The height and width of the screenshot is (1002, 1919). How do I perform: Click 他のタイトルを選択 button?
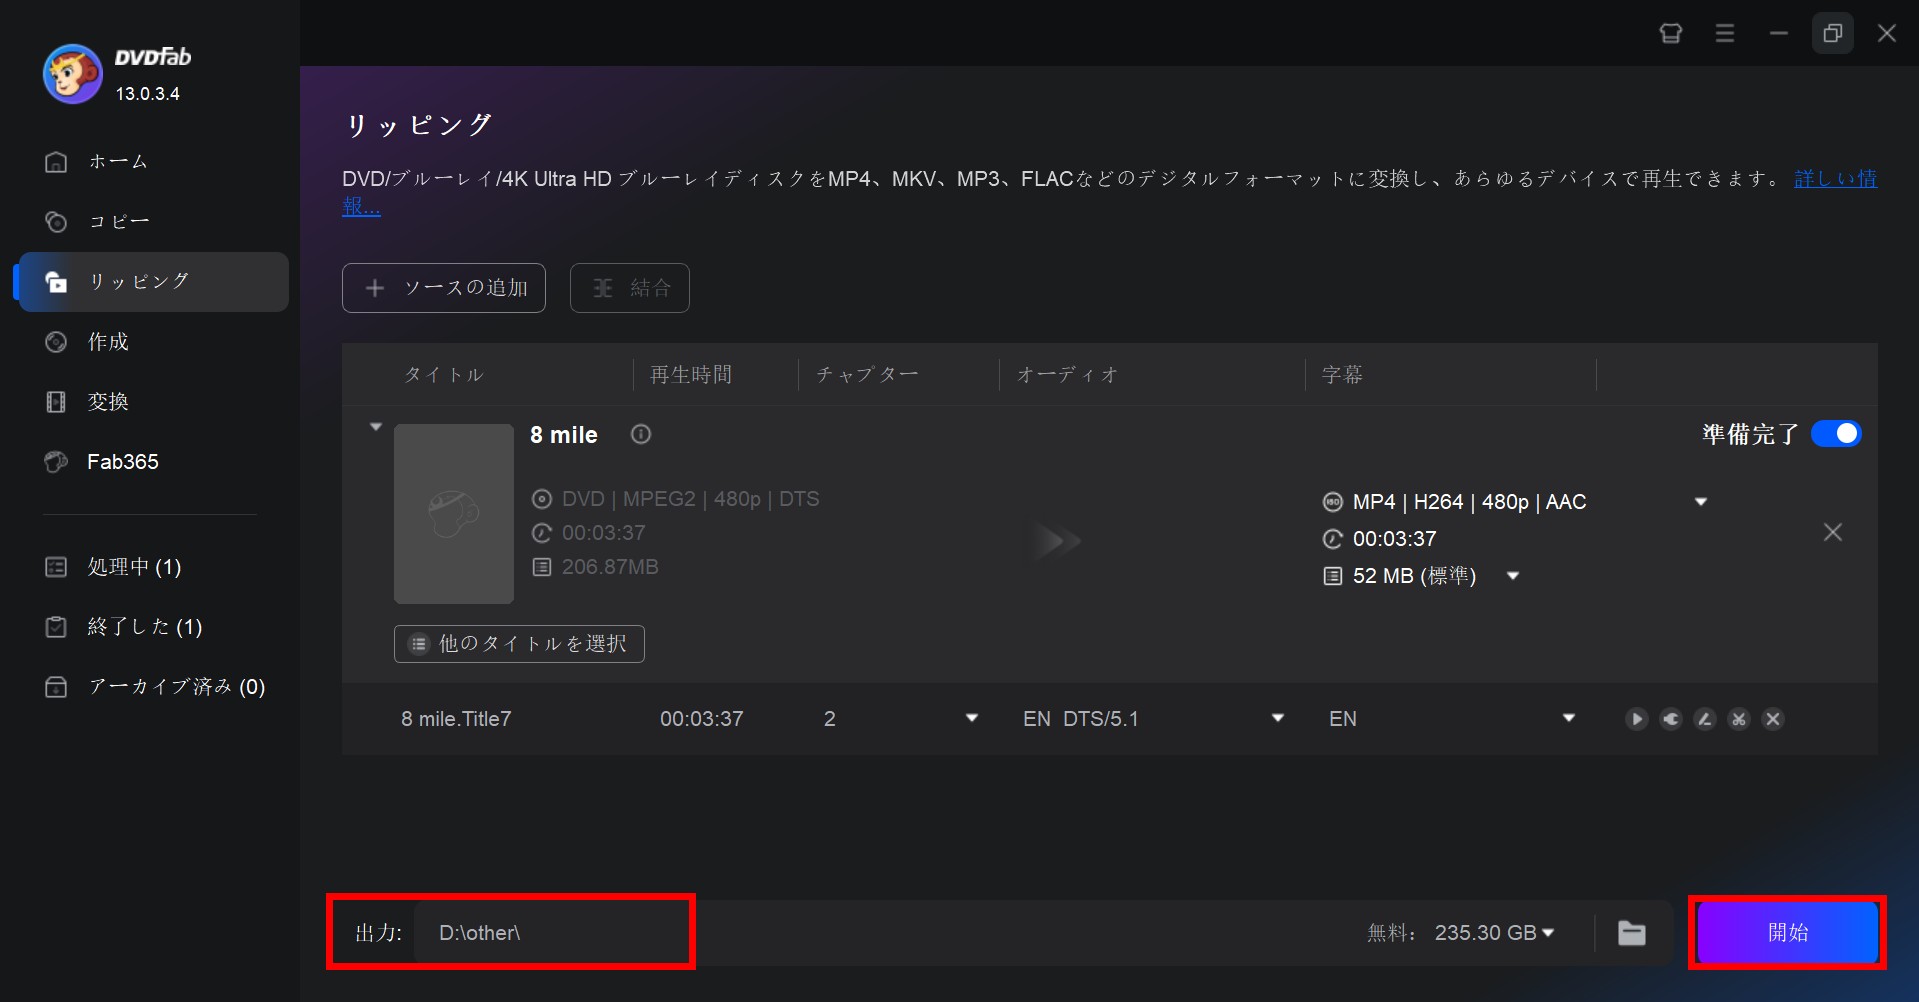(519, 644)
